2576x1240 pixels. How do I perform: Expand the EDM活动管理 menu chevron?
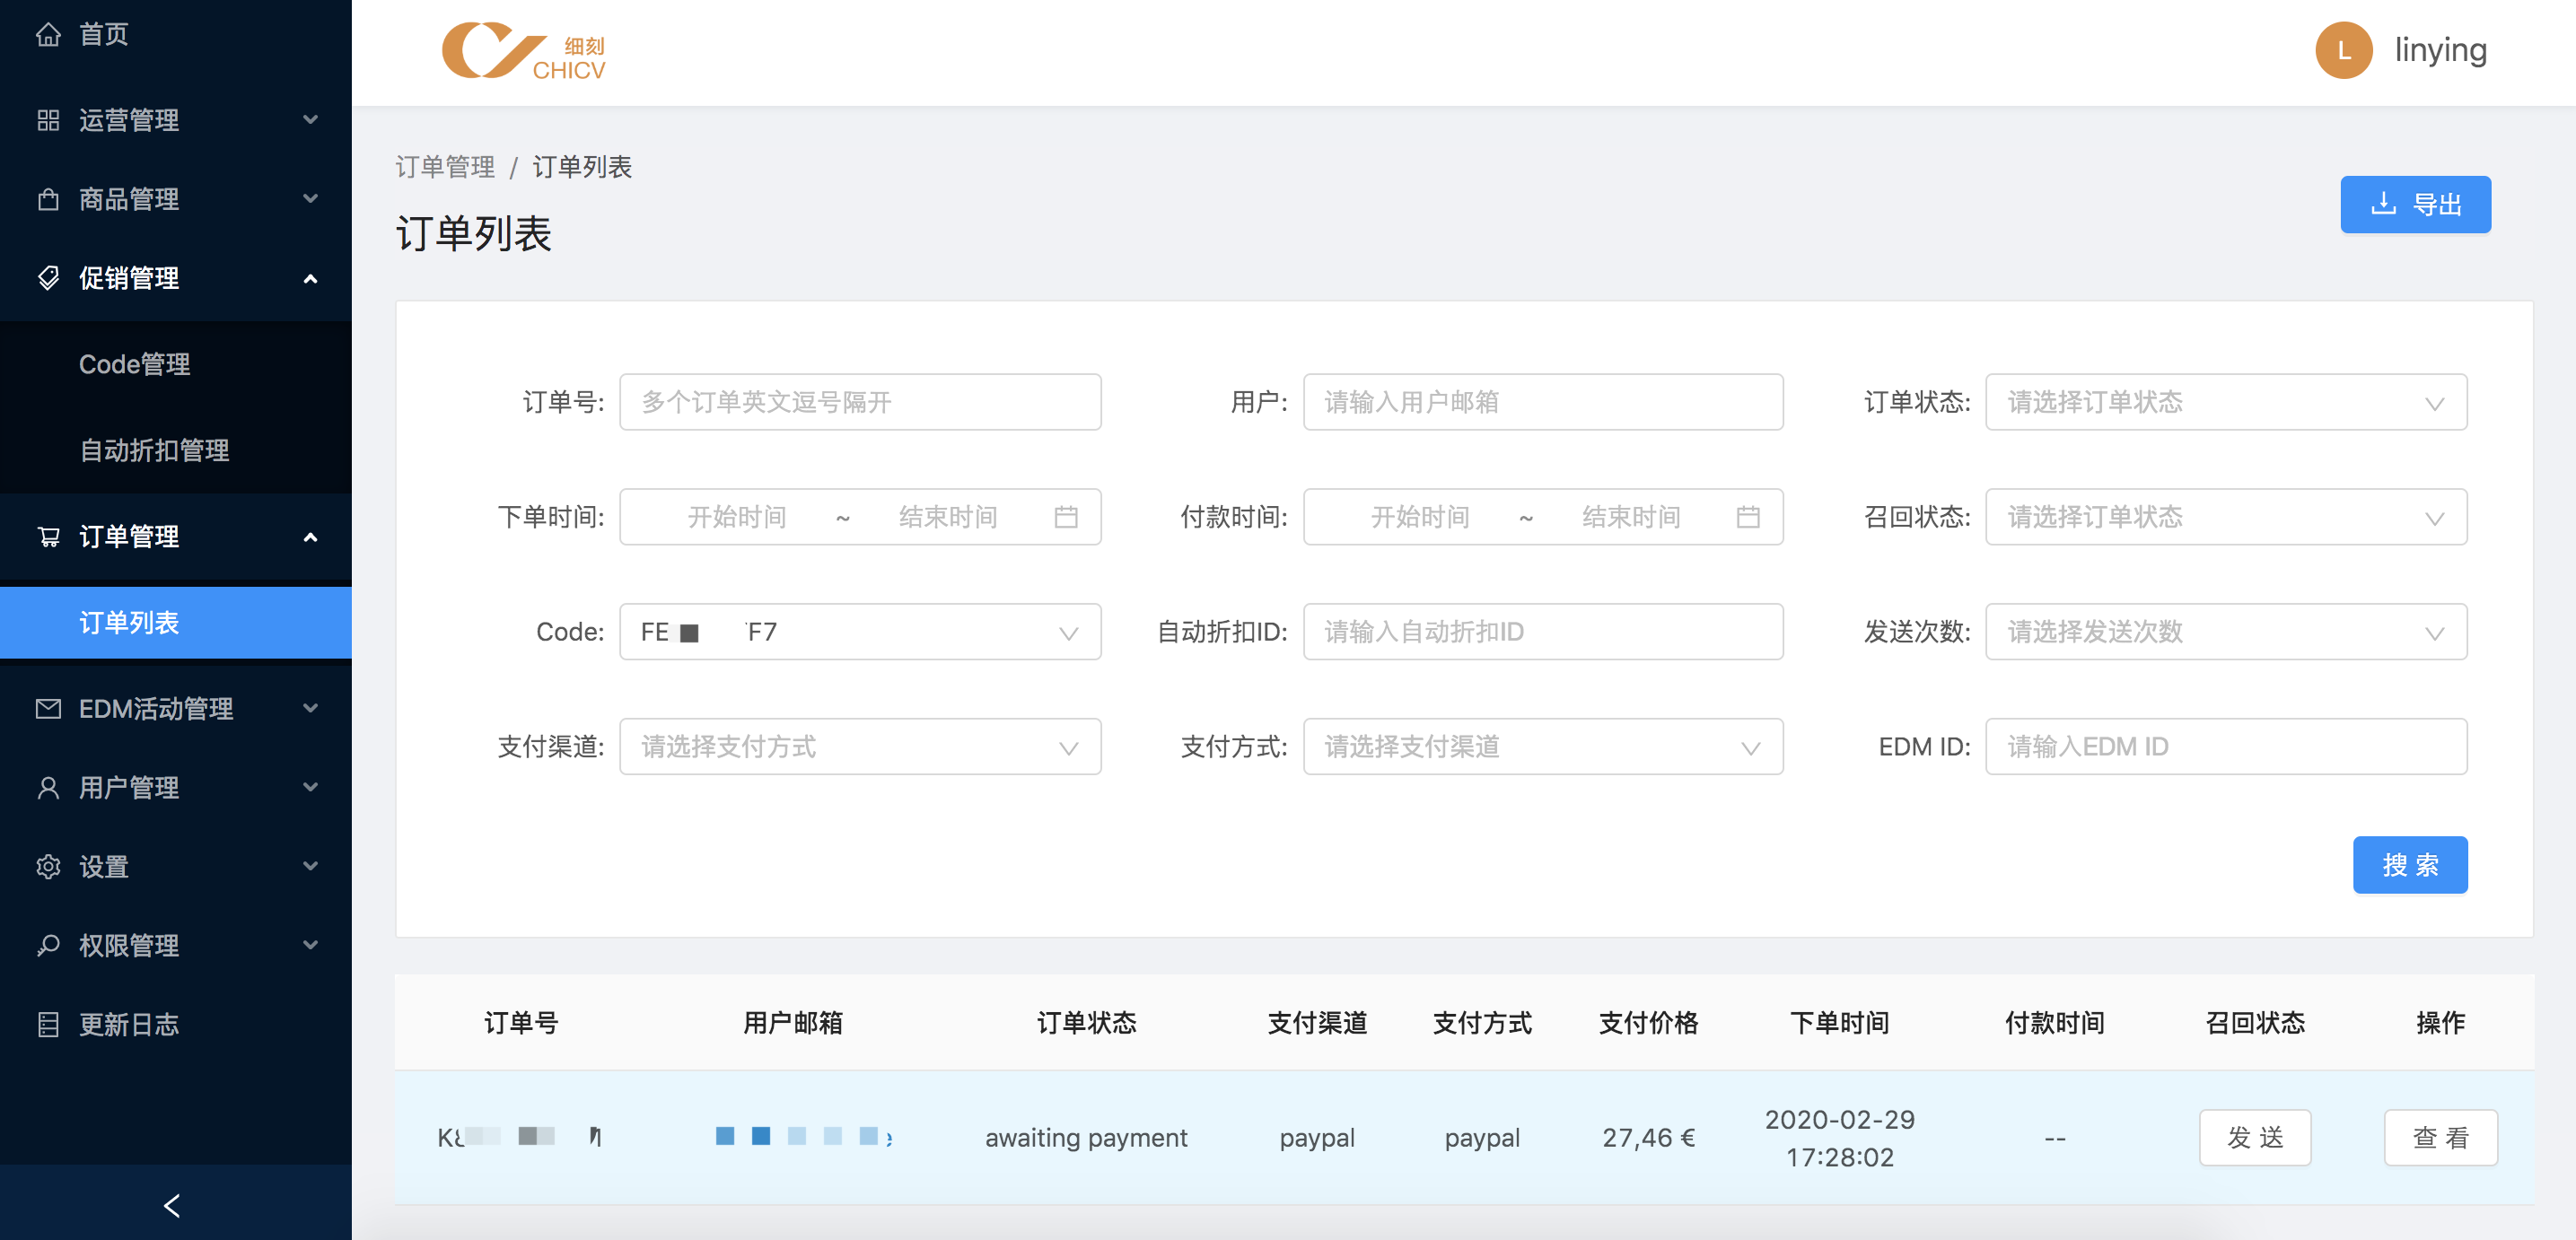click(x=310, y=709)
